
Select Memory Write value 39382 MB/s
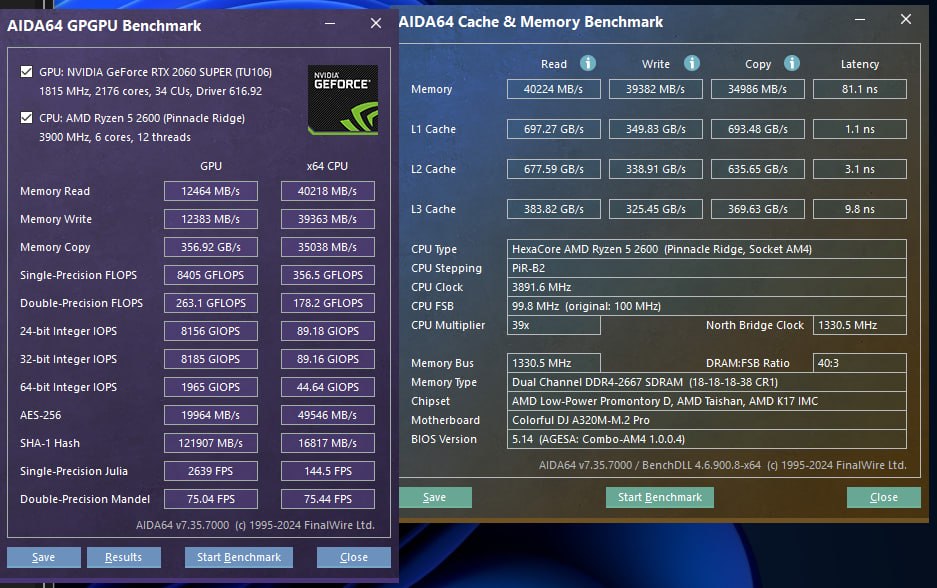(656, 89)
